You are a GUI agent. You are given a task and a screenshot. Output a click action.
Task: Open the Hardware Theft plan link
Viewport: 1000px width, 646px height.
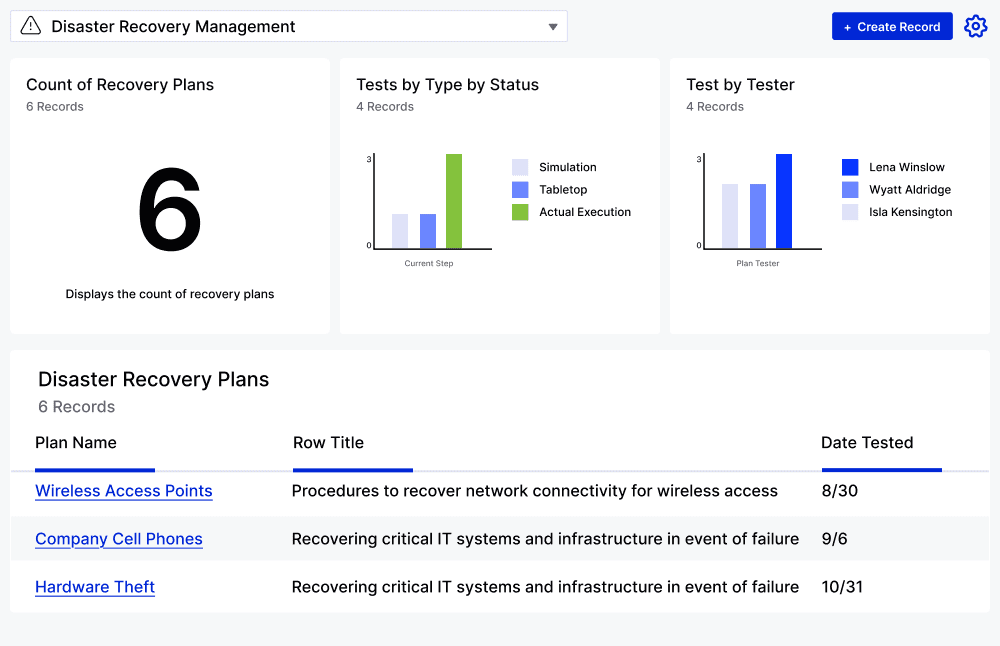[x=95, y=587]
